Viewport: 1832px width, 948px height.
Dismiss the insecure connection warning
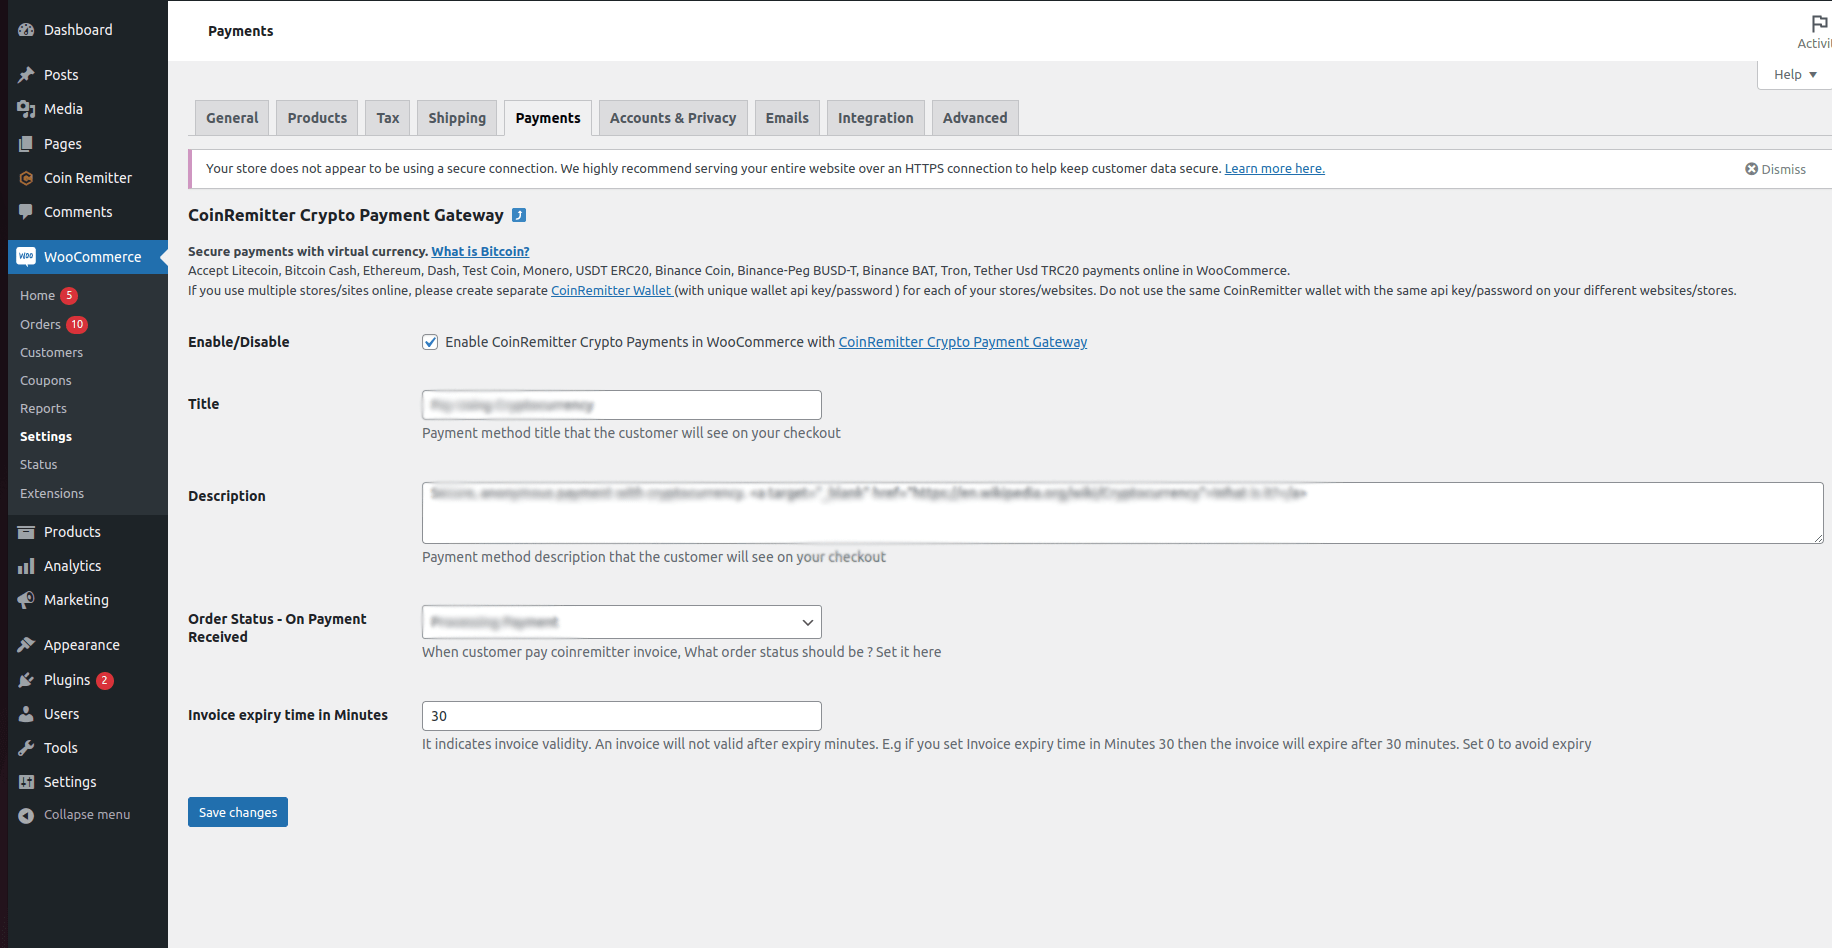(1775, 168)
